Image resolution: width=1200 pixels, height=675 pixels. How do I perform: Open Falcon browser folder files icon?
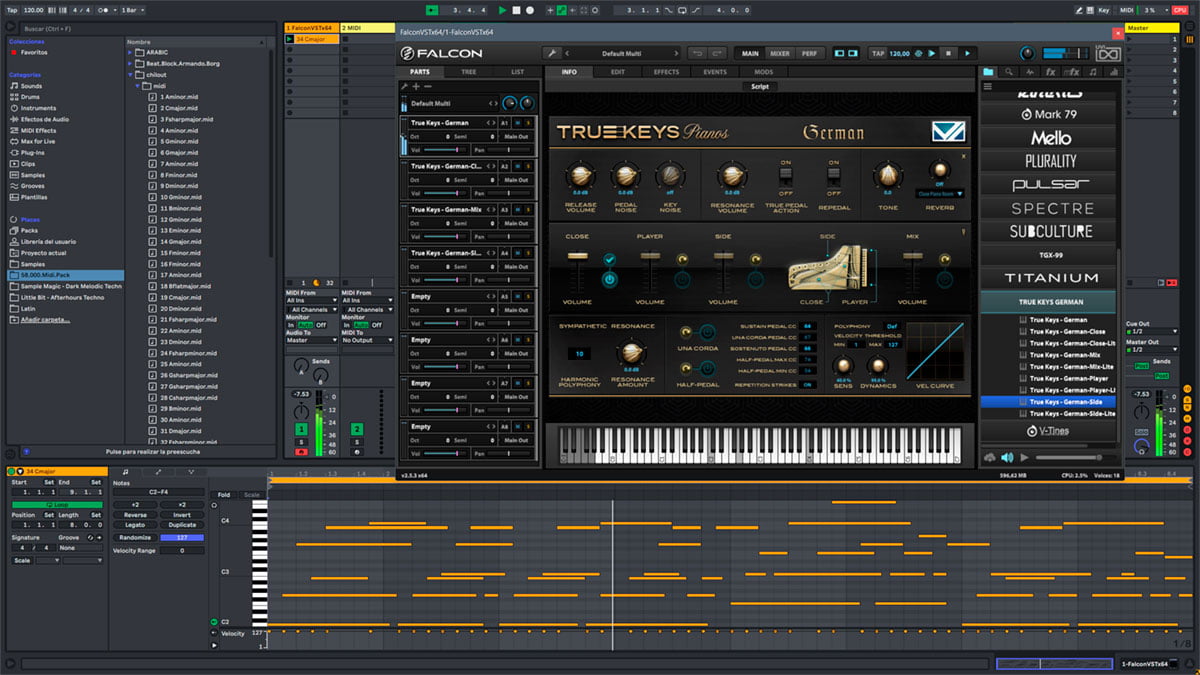coord(989,72)
